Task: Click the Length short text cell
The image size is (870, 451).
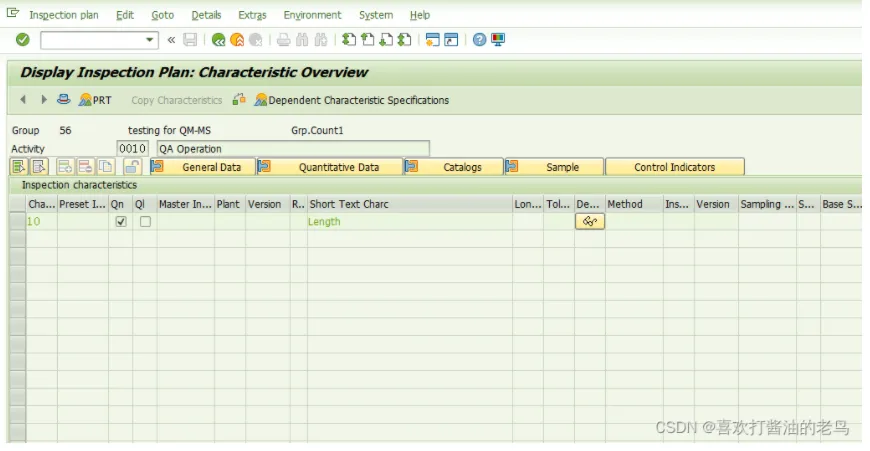Action: pyautogui.click(x=409, y=221)
